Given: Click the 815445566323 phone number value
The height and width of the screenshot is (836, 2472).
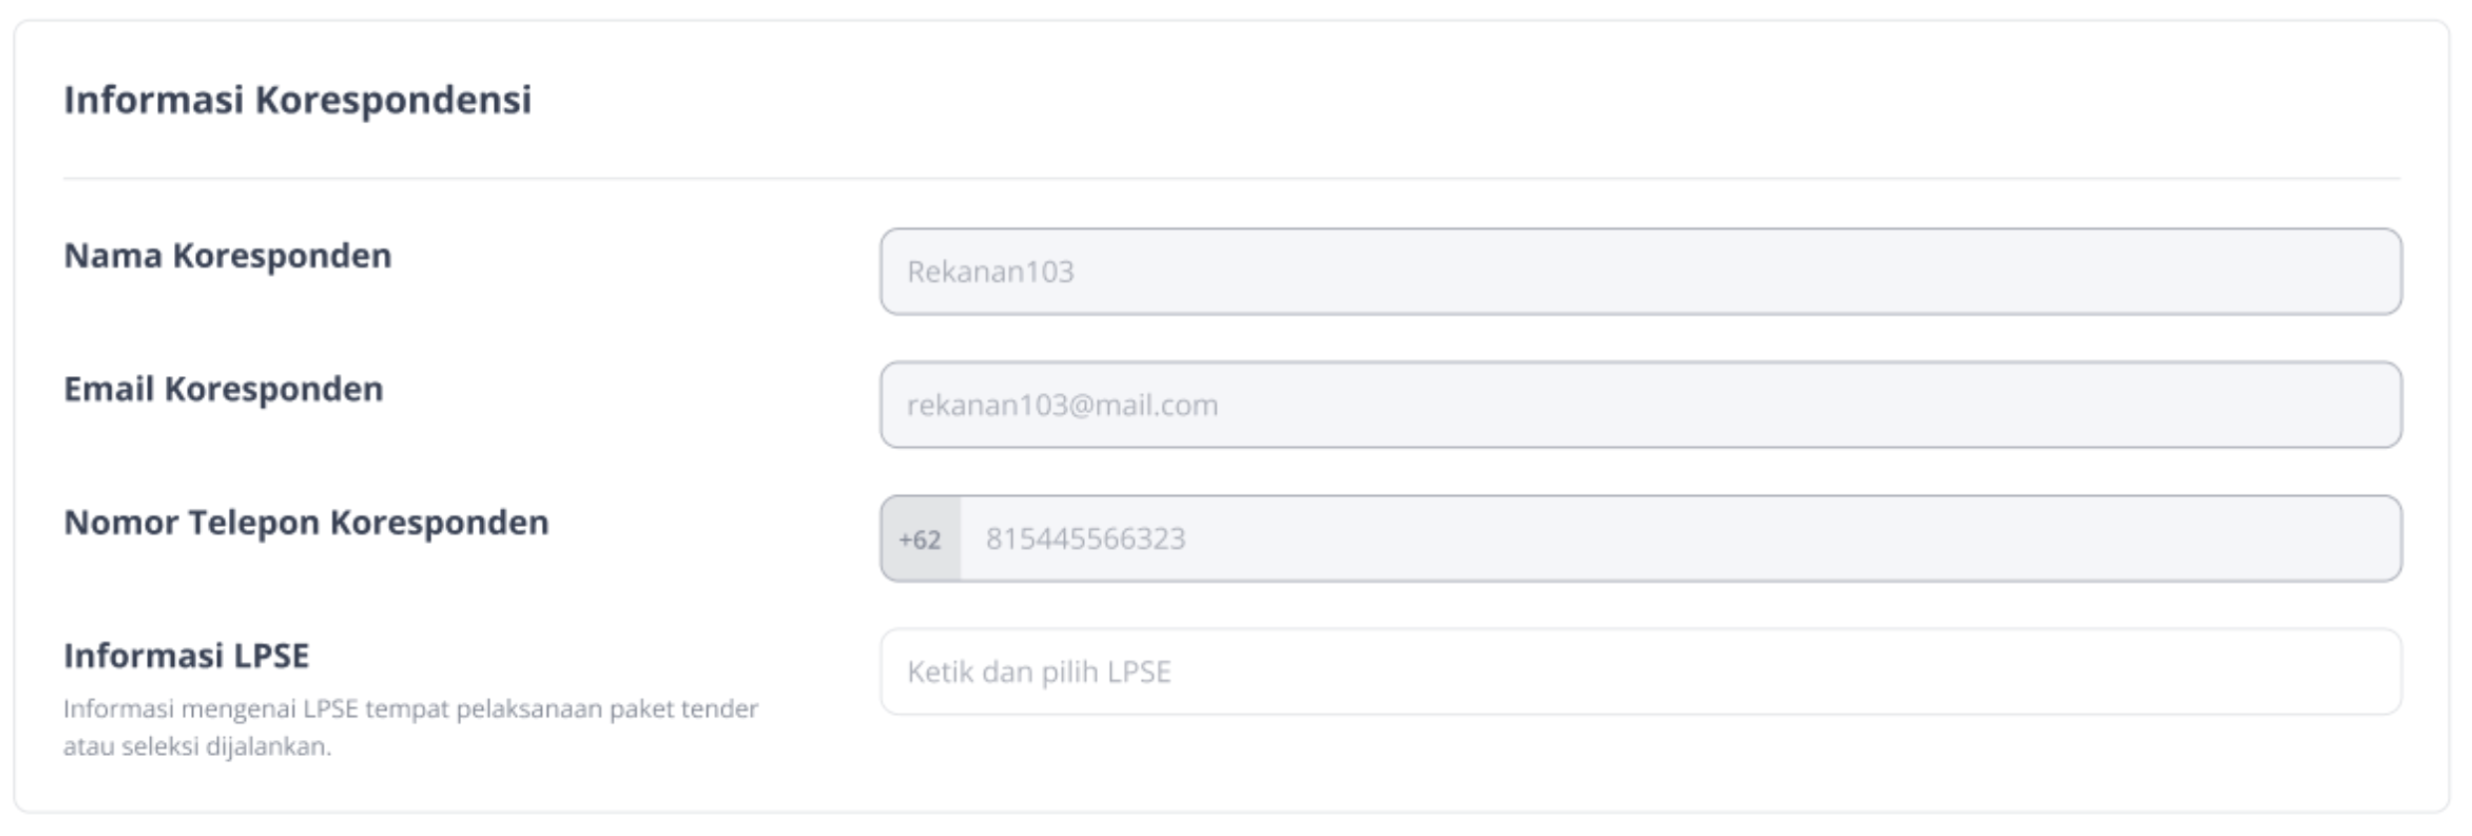Looking at the screenshot, I should (x=1085, y=539).
